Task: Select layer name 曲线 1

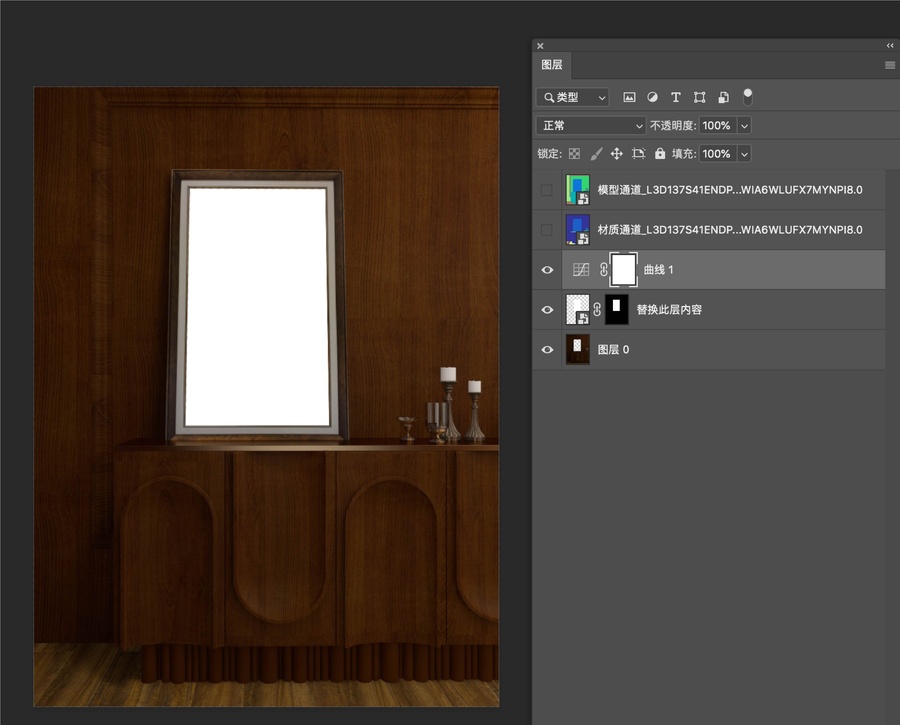Action: click(658, 269)
